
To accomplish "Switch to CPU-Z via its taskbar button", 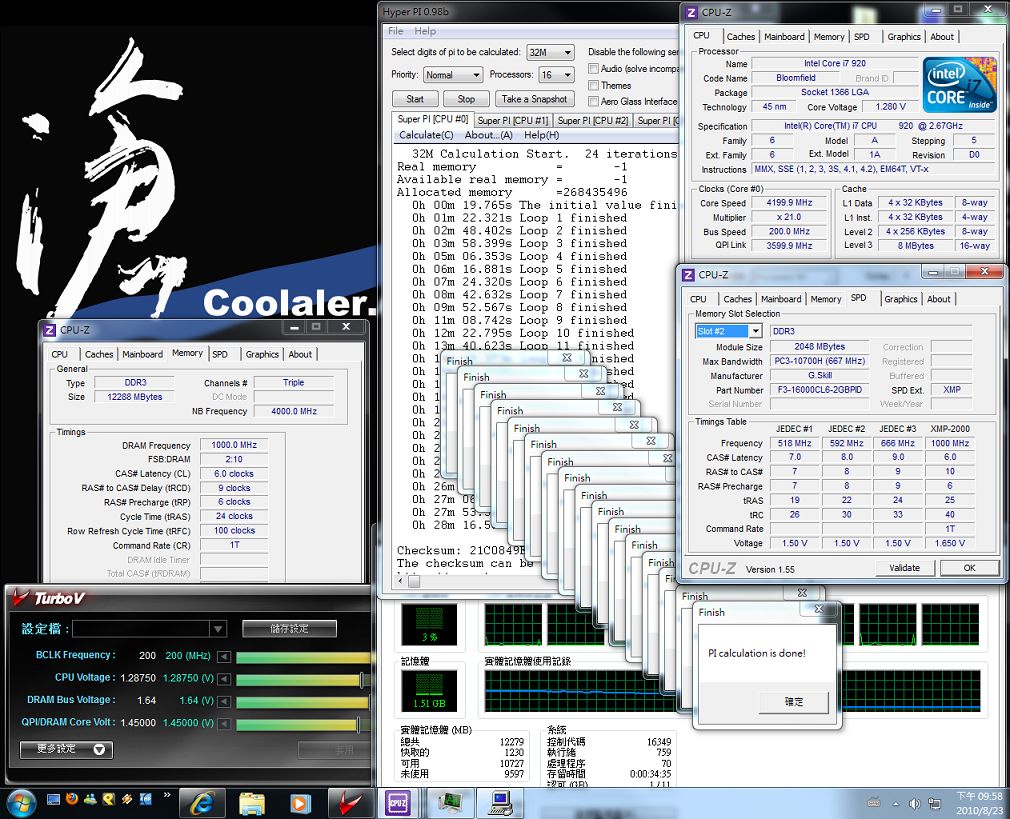I will (397, 803).
